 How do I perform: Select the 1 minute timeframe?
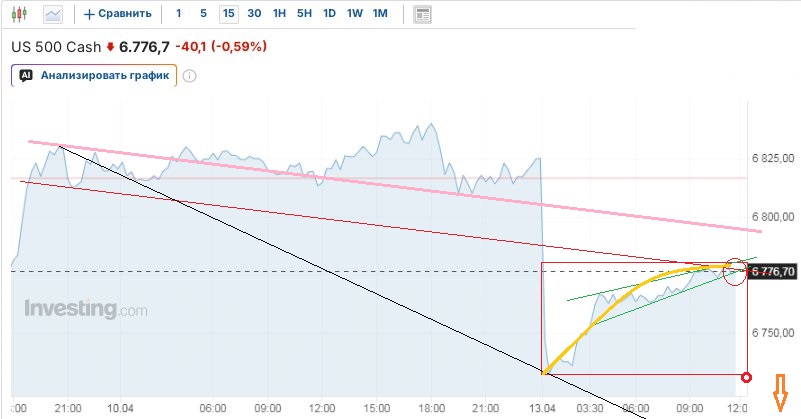(x=179, y=14)
